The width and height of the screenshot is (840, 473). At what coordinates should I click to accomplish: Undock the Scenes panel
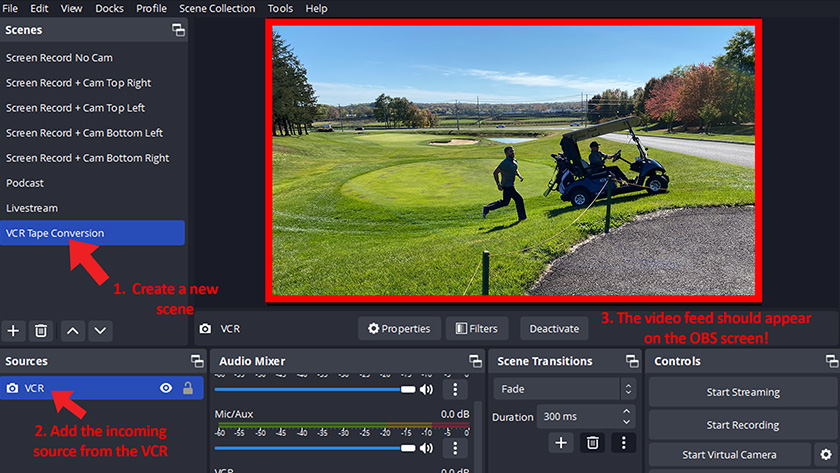tap(178, 30)
